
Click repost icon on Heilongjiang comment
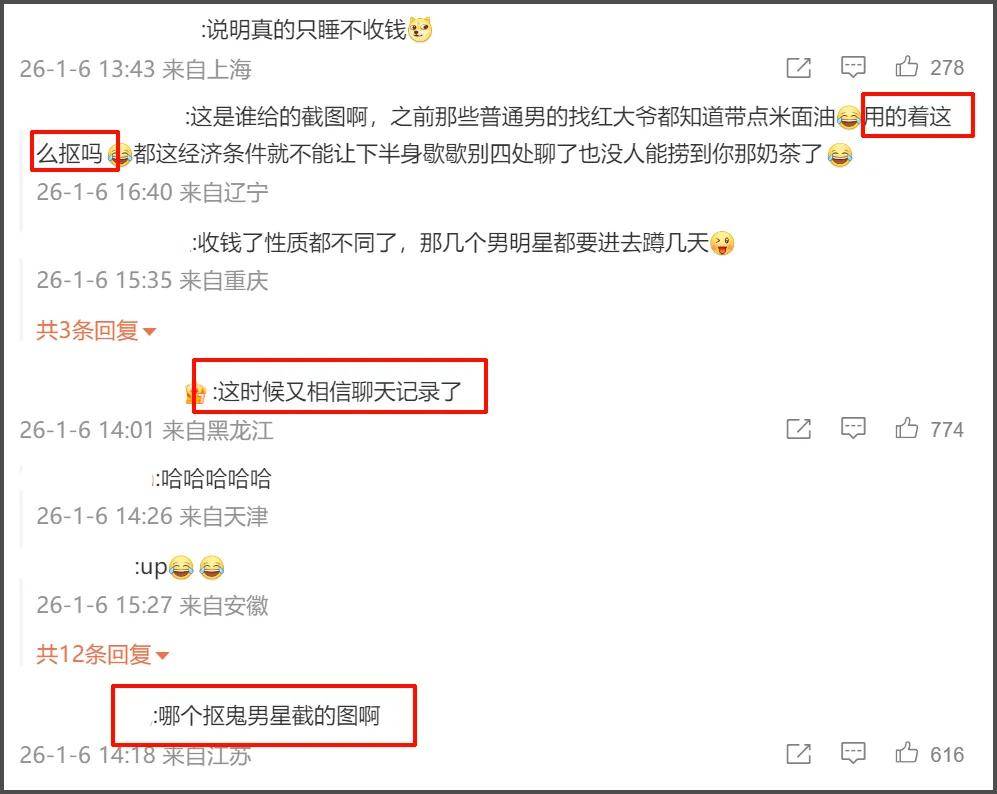point(799,429)
